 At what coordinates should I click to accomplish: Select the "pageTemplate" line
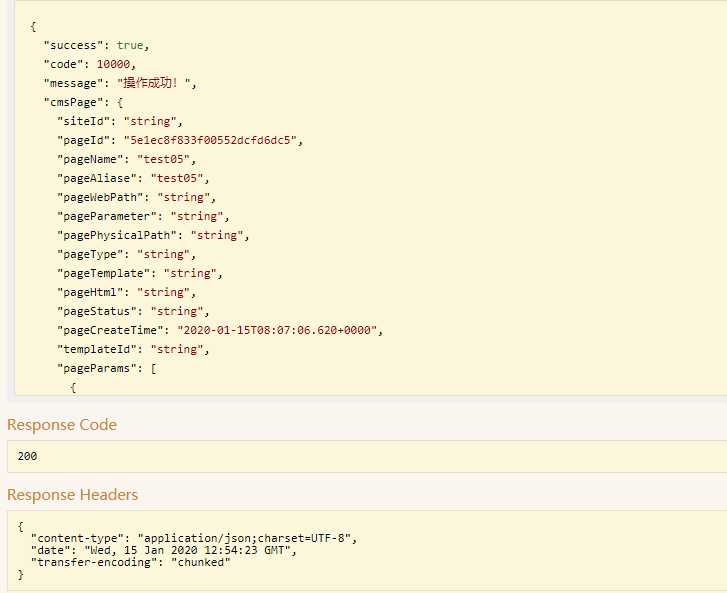point(140,274)
